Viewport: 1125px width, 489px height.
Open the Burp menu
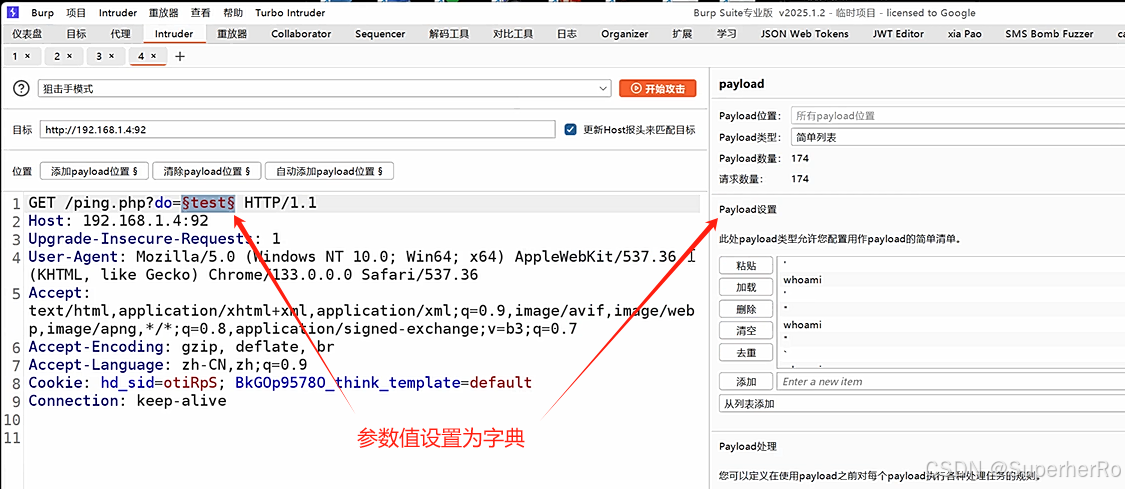tap(40, 13)
